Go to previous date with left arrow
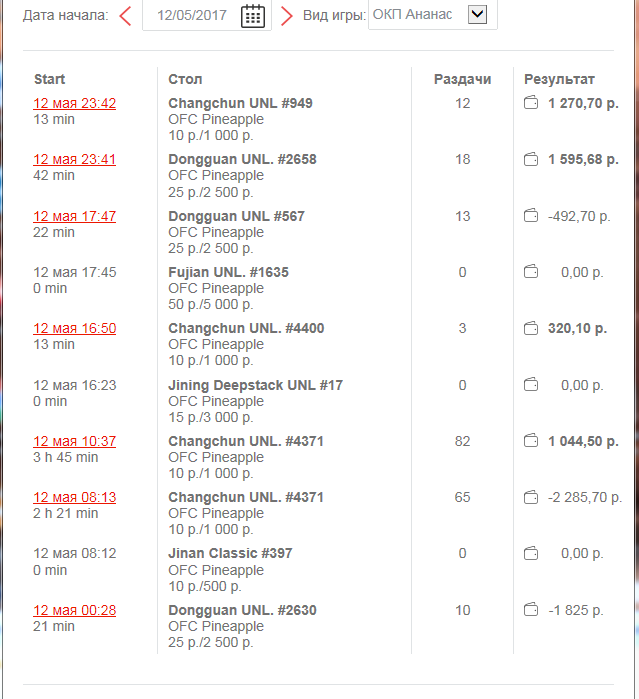 126,16
